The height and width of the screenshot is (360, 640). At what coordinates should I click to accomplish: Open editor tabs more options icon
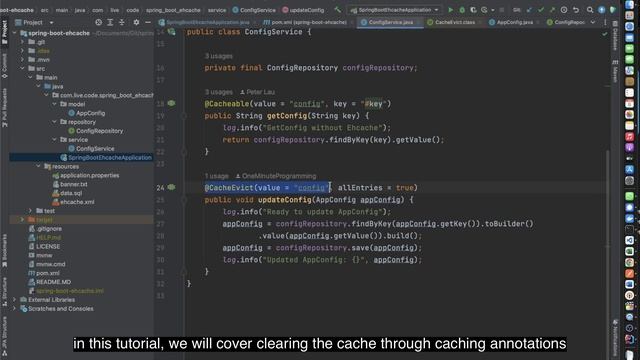[x=605, y=22]
